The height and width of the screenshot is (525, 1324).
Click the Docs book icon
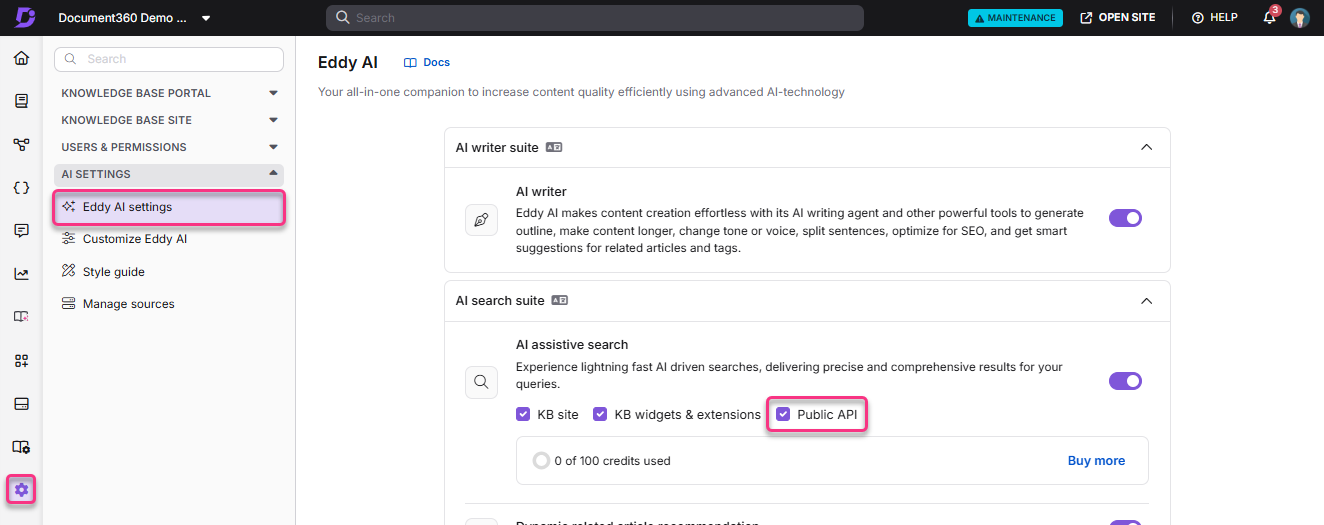(x=410, y=62)
